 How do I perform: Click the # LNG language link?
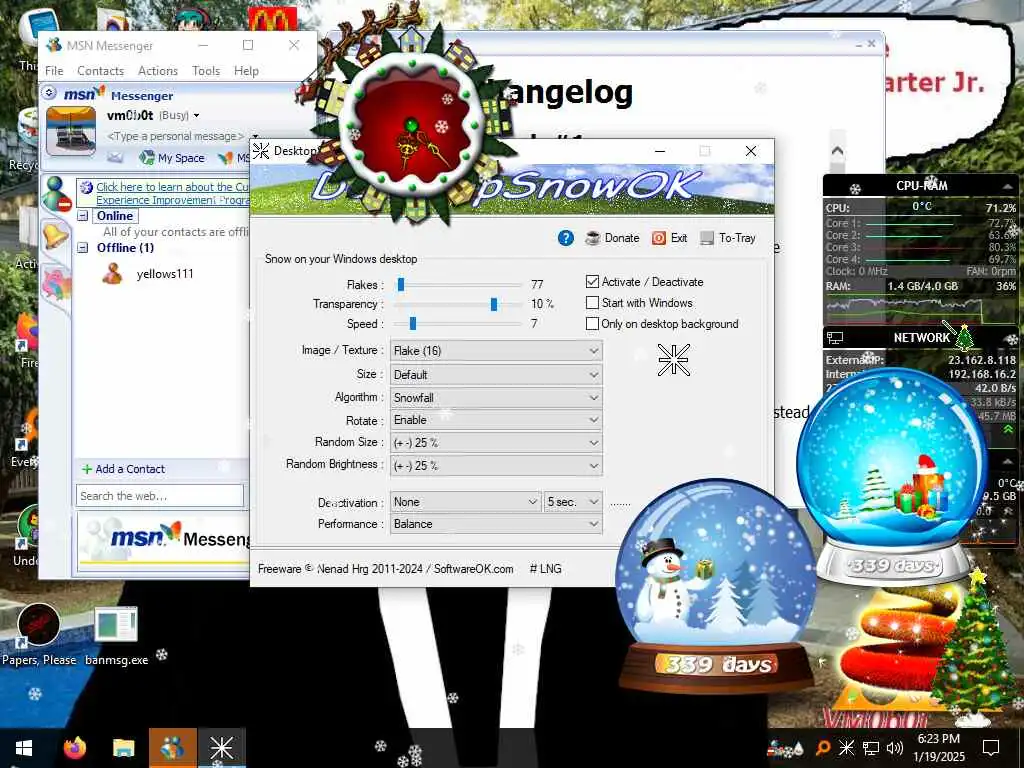[x=545, y=569]
